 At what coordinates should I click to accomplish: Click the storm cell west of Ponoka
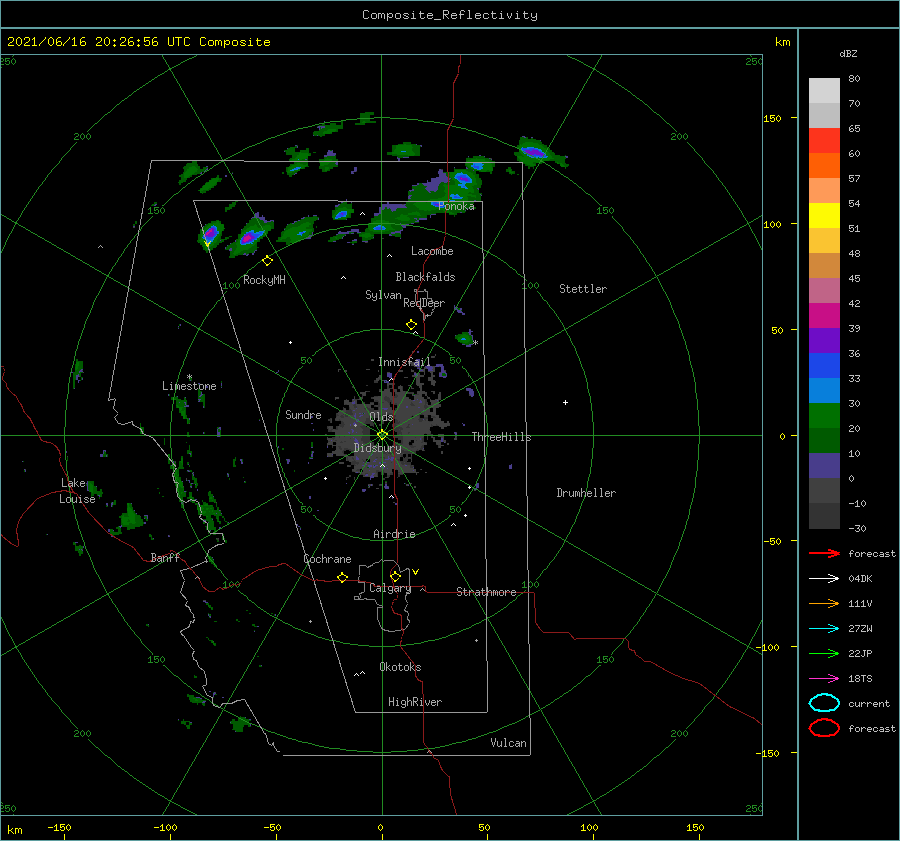[x=342, y=213]
